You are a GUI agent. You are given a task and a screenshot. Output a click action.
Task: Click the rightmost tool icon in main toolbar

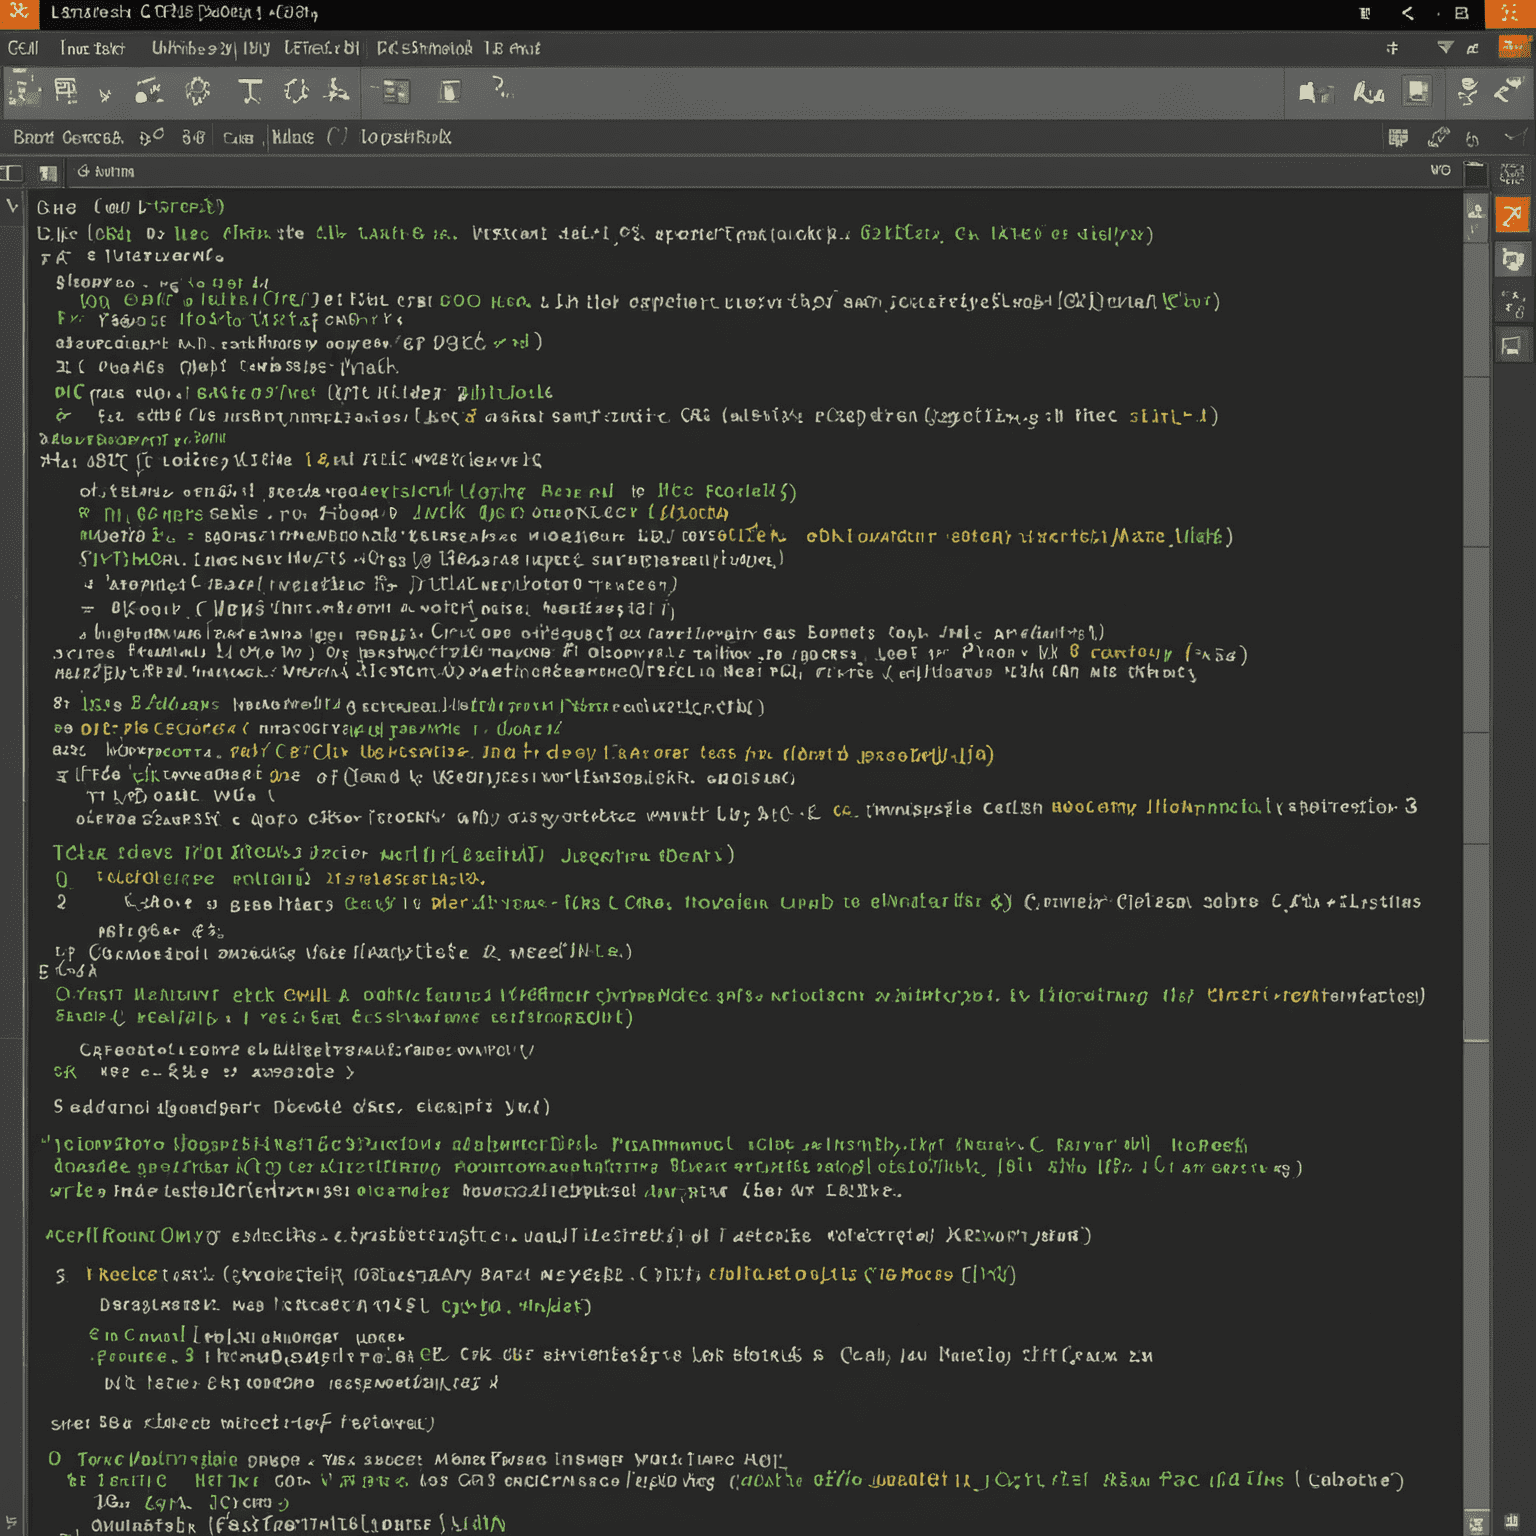point(1508,92)
